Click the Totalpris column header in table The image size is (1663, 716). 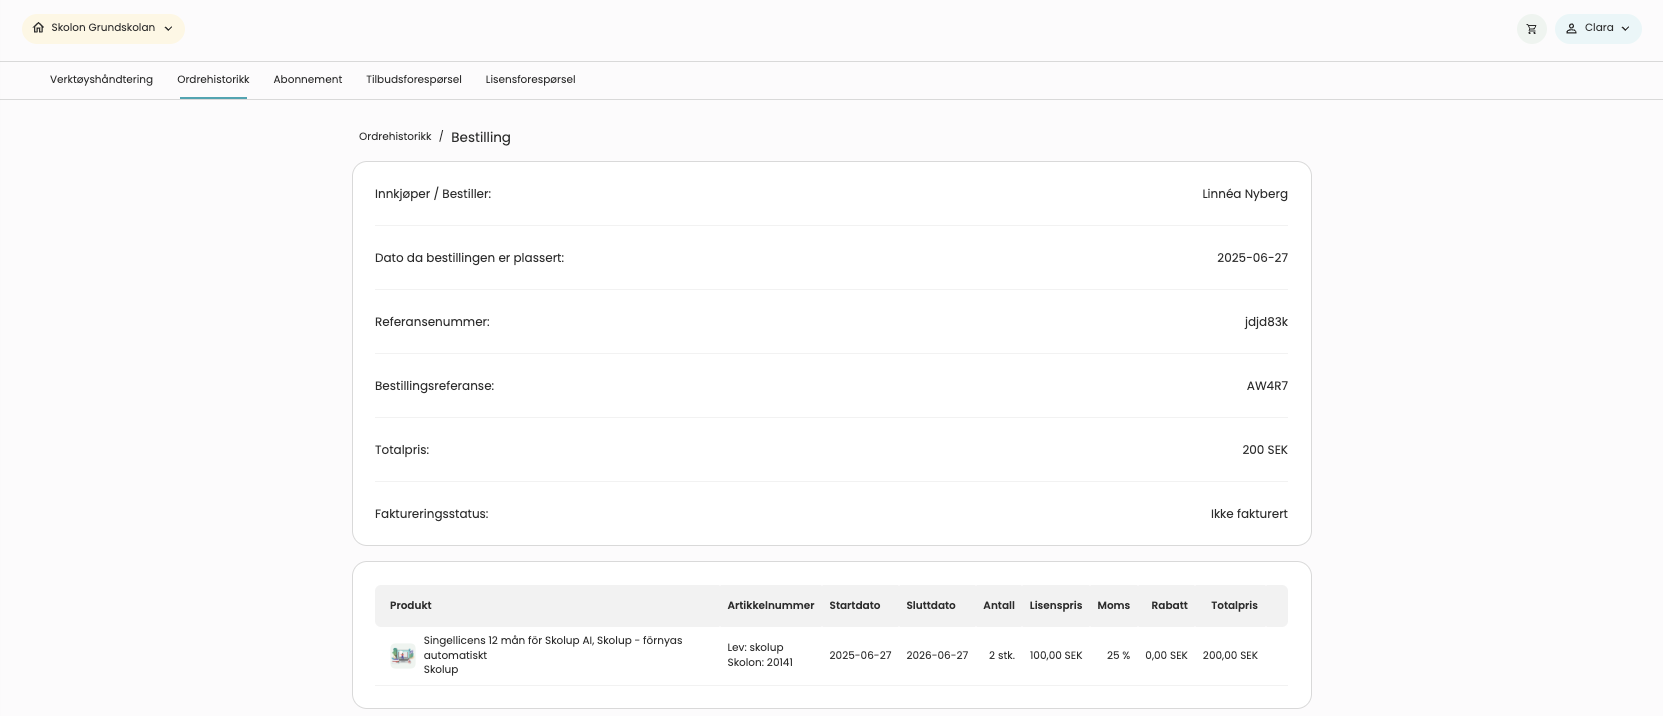pos(1233,606)
